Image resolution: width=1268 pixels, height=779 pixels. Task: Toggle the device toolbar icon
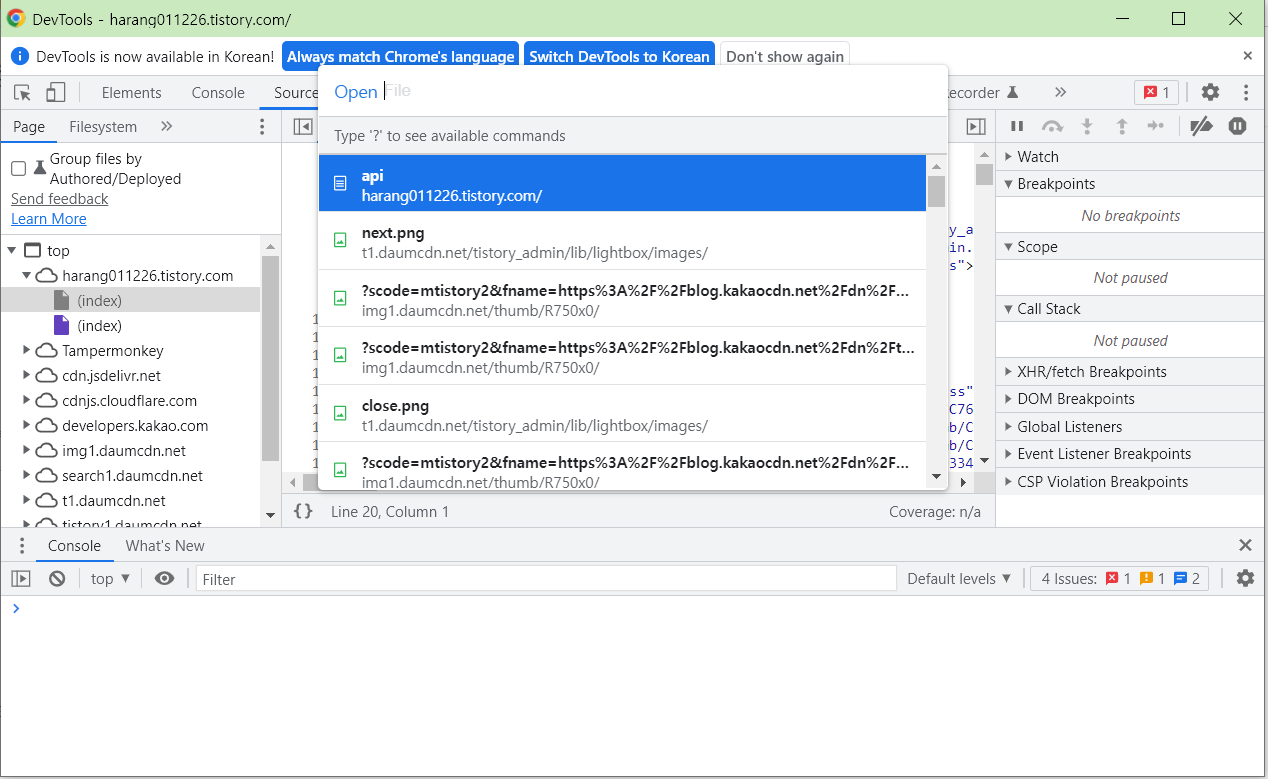coord(56,93)
